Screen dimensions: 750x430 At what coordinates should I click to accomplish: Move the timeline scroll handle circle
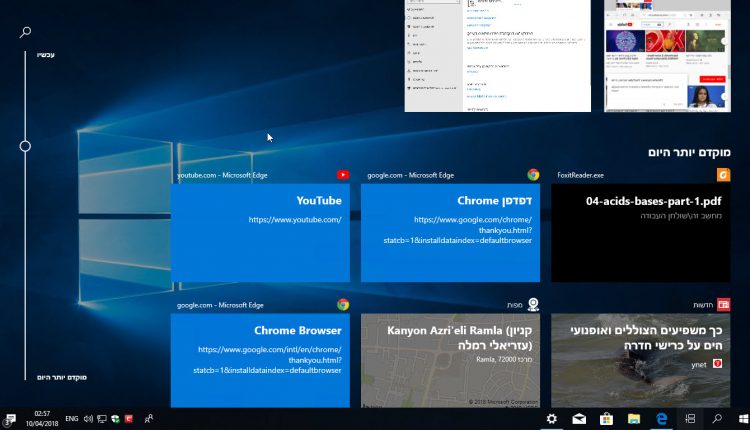25,146
